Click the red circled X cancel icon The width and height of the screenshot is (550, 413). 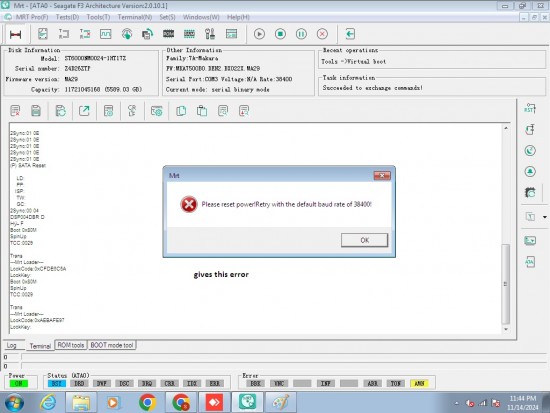322,34
